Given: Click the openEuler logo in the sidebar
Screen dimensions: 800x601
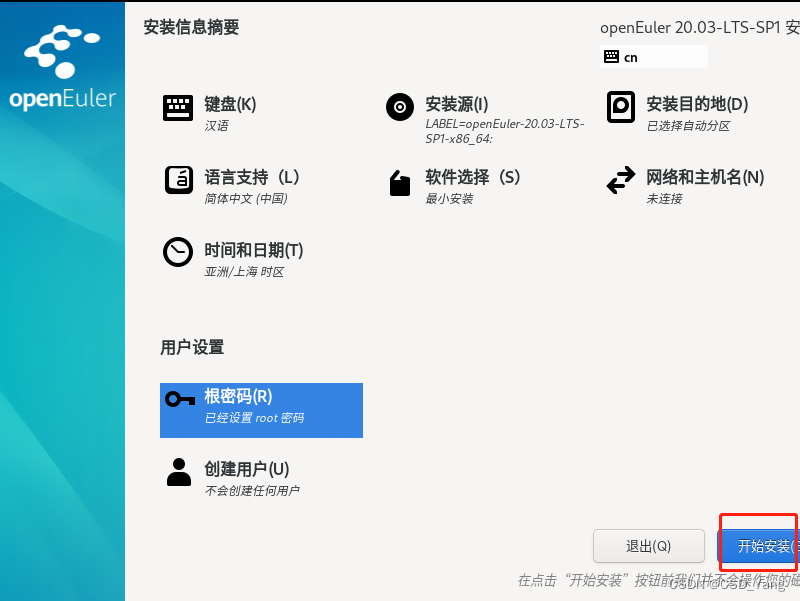Looking at the screenshot, I should coord(62,67).
